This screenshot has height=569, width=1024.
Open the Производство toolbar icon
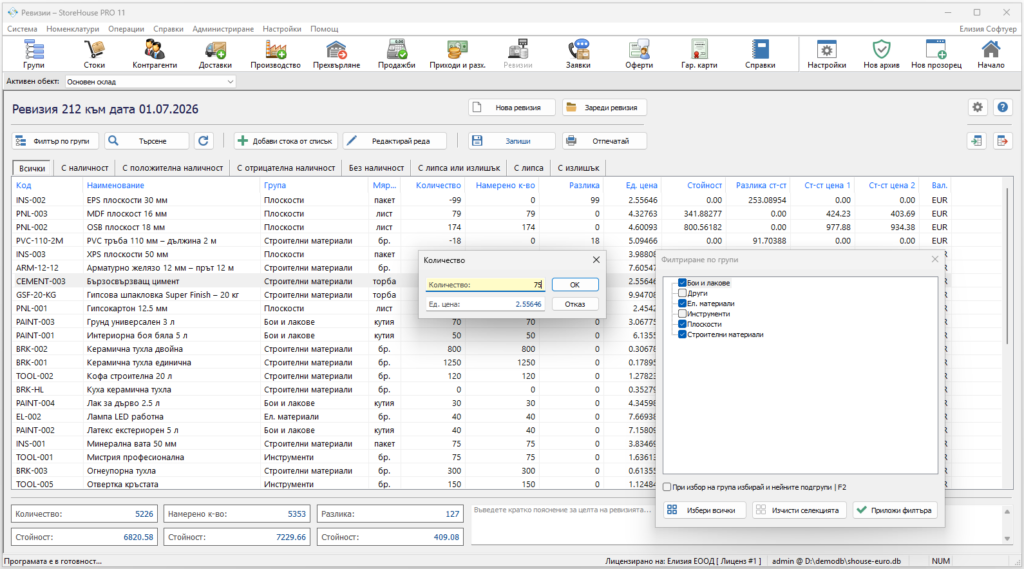tap(276, 54)
